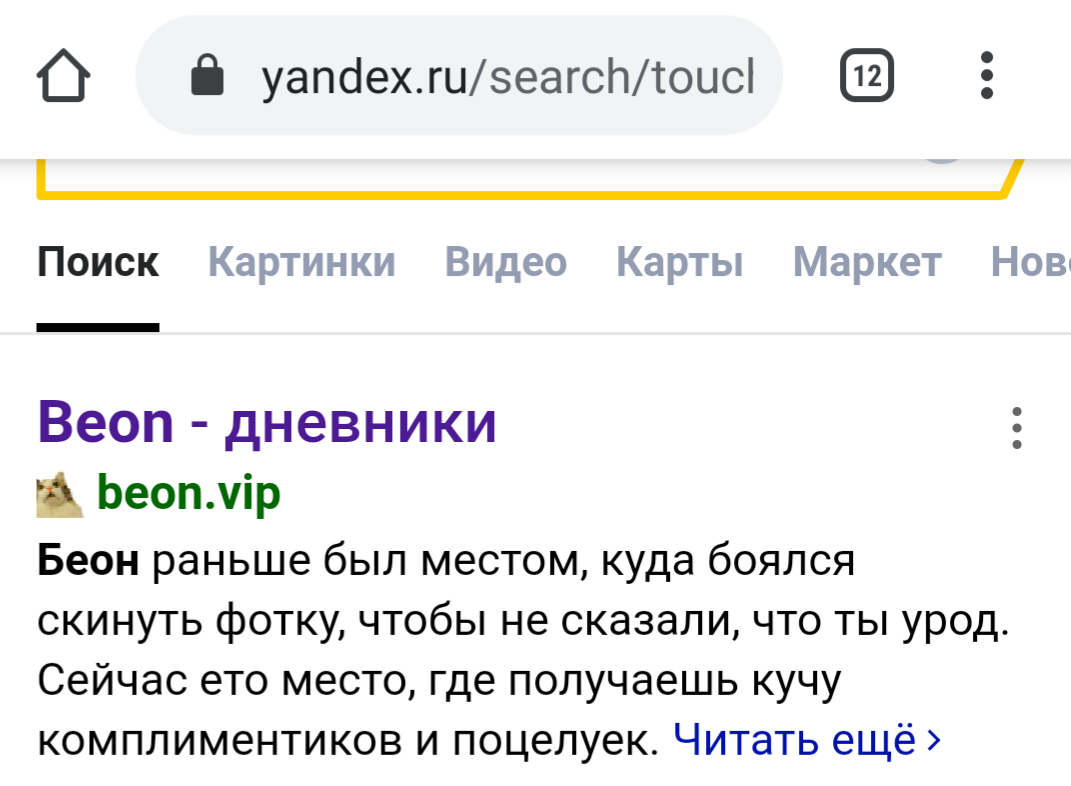
Task: Click the chevron after 'Читать ещё'
Action: (x=934, y=740)
